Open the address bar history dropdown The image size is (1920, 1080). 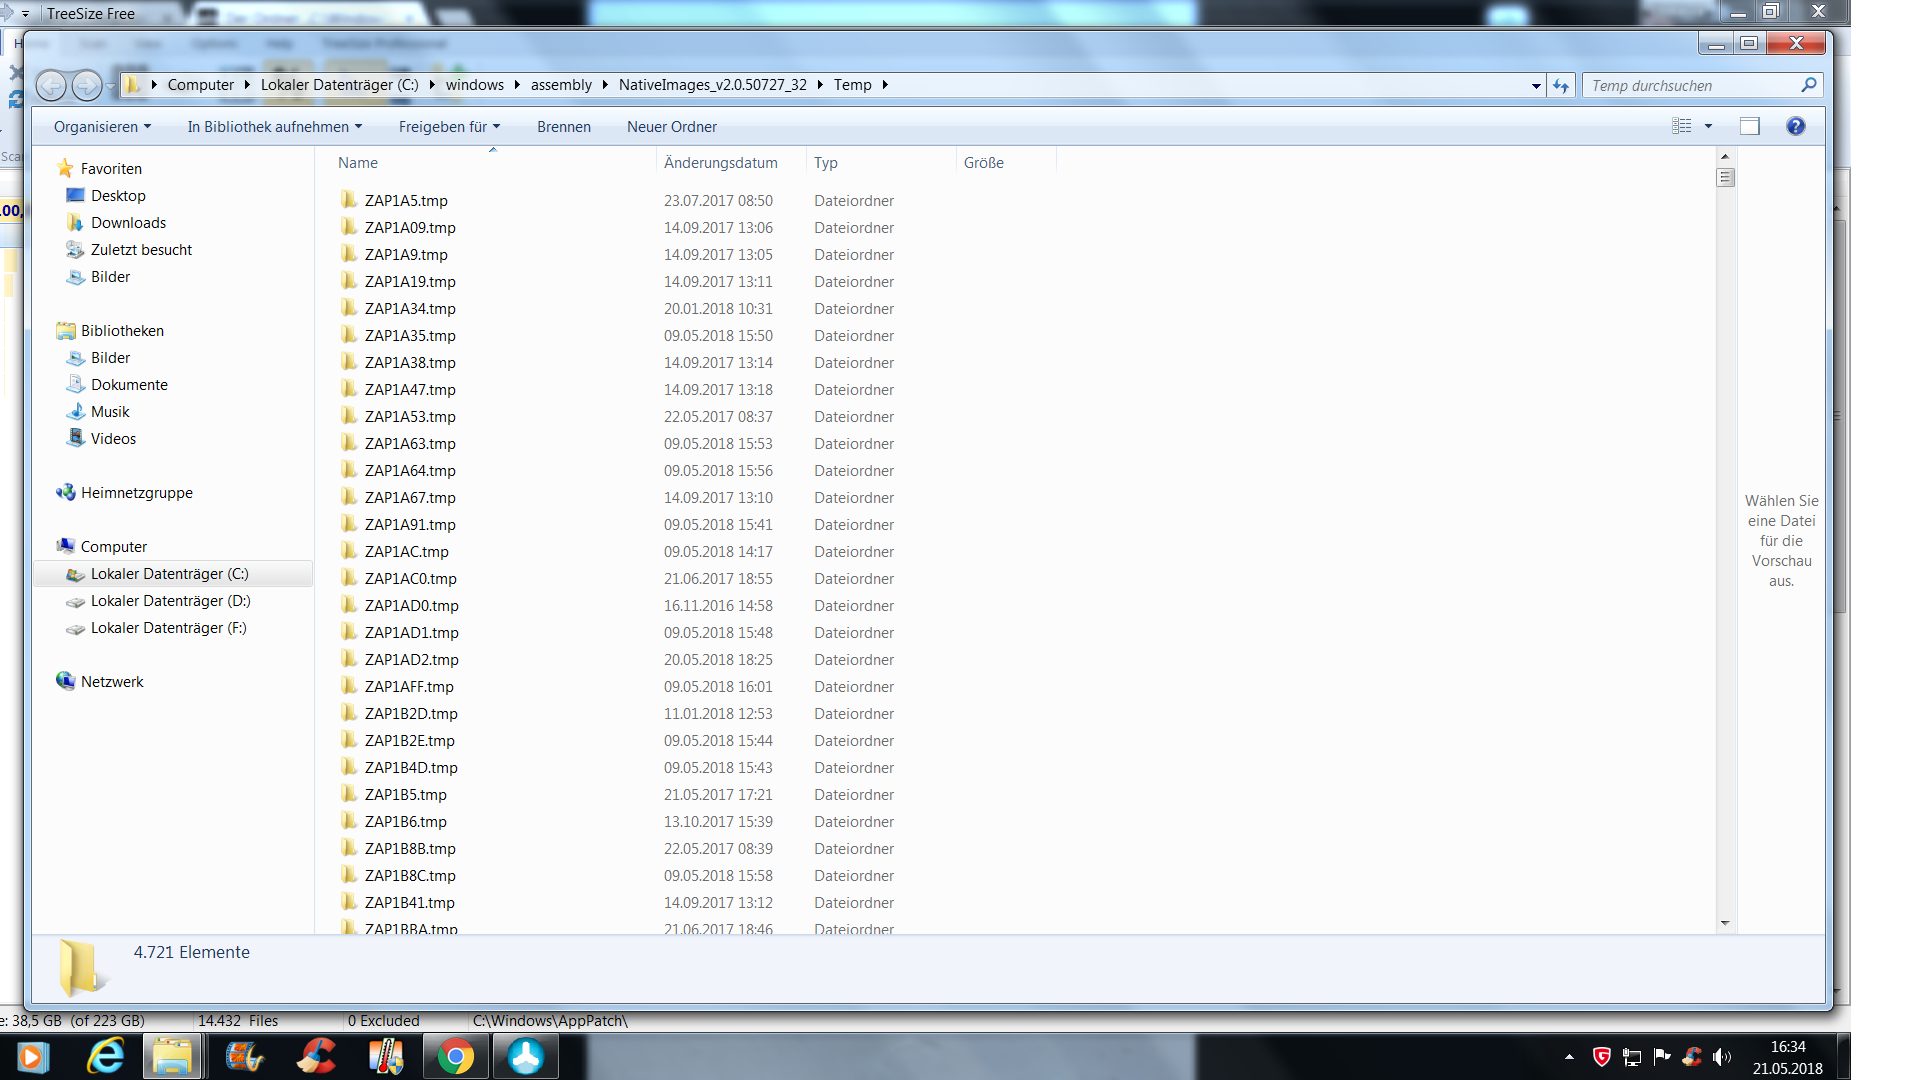pos(1536,86)
